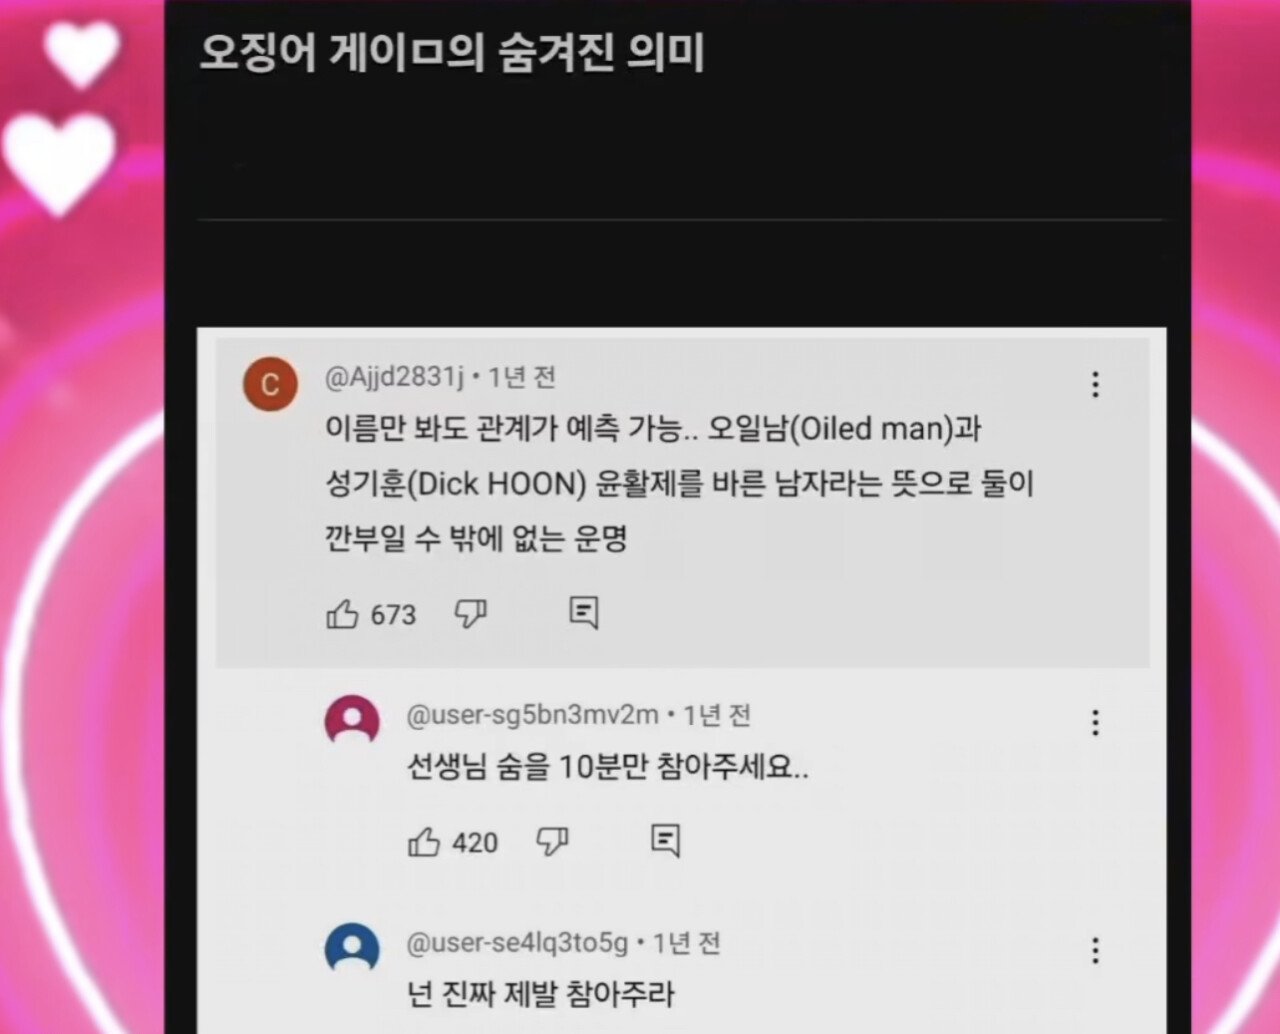This screenshot has width=1280, height=1034.
Task: Visit the @Ajjd2831j channel link
Action: pos(395,377)
